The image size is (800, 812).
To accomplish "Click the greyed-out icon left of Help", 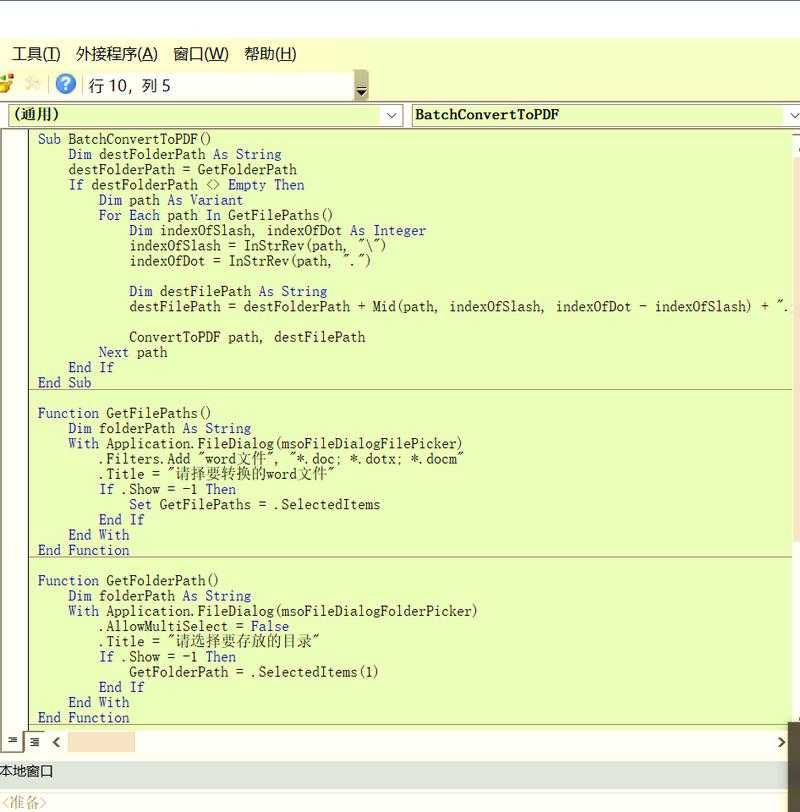I will pos(33,84).
